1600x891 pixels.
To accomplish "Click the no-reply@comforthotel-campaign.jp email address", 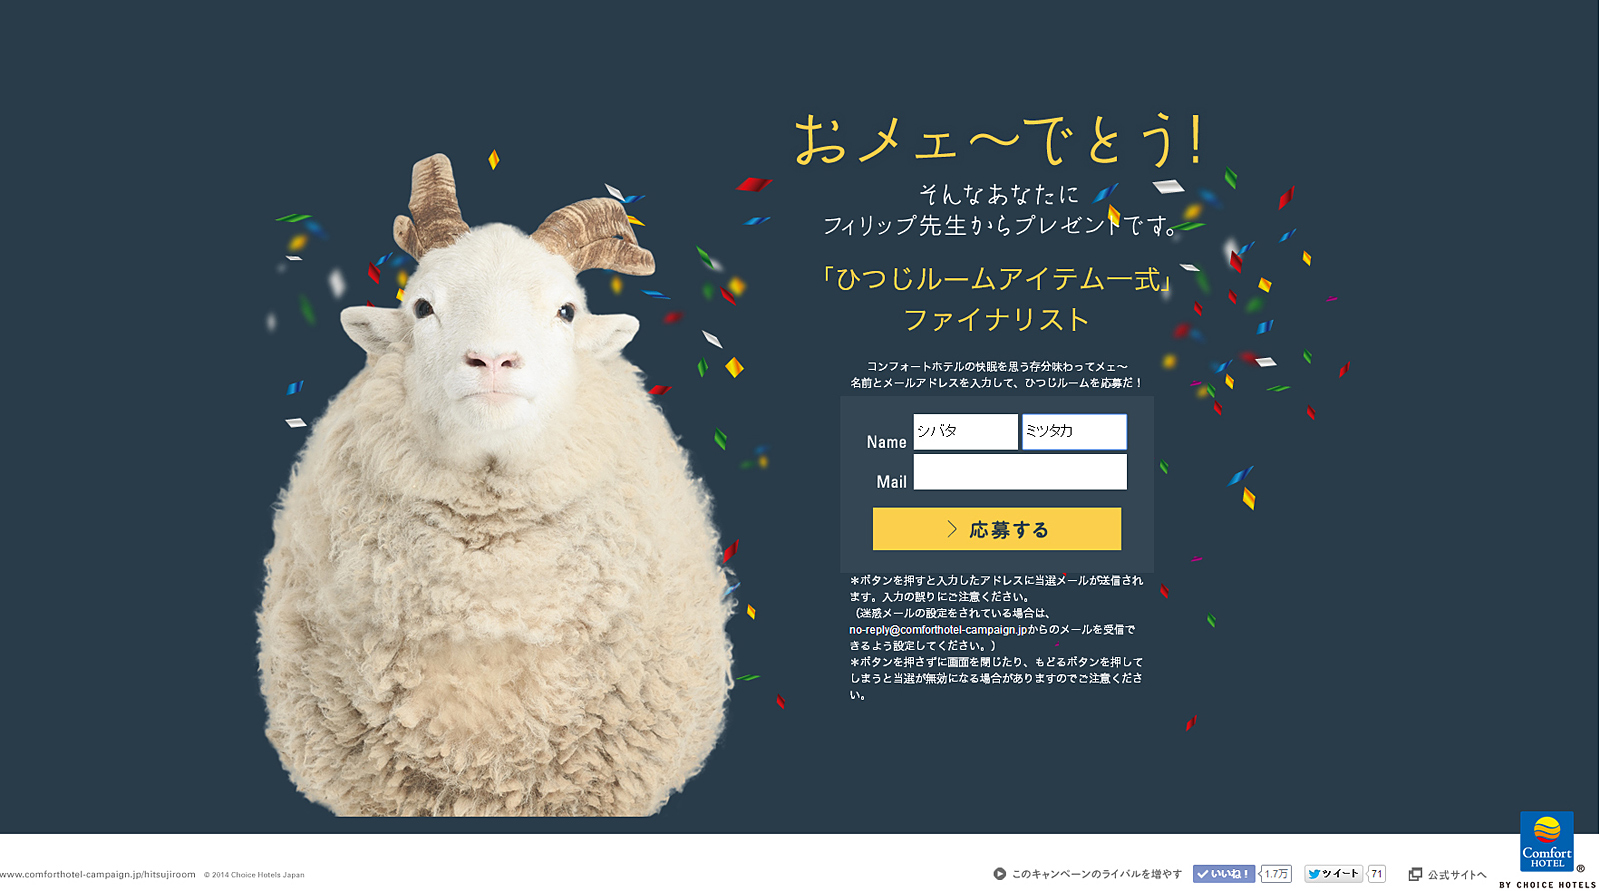I will 938,630.
